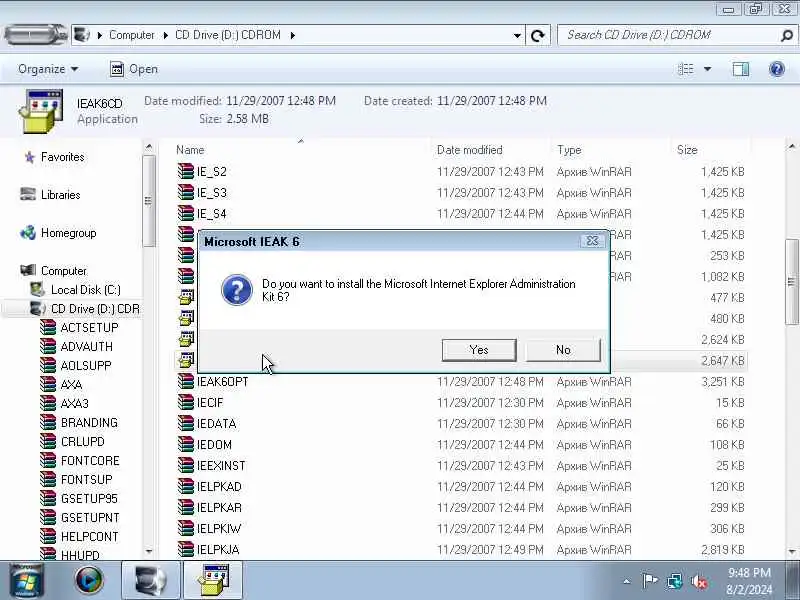The image size is (800, 600).
Task: Select the IELPKJA file name
Action: tap(218, 549)
